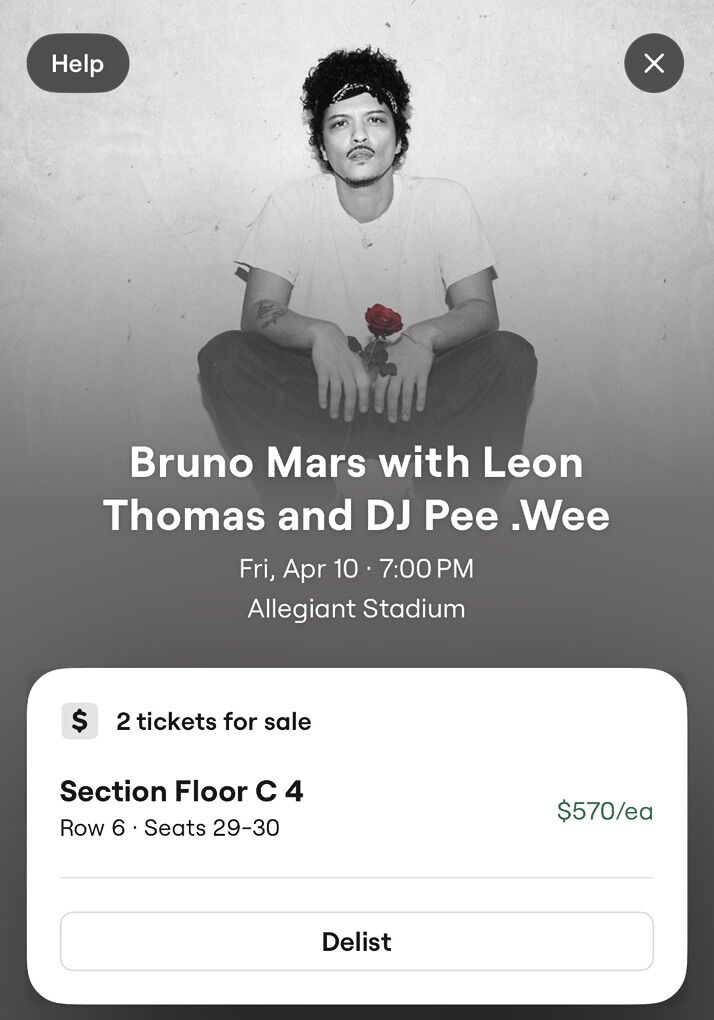Select the money icon beside '2 tickets for sale'

78,721
